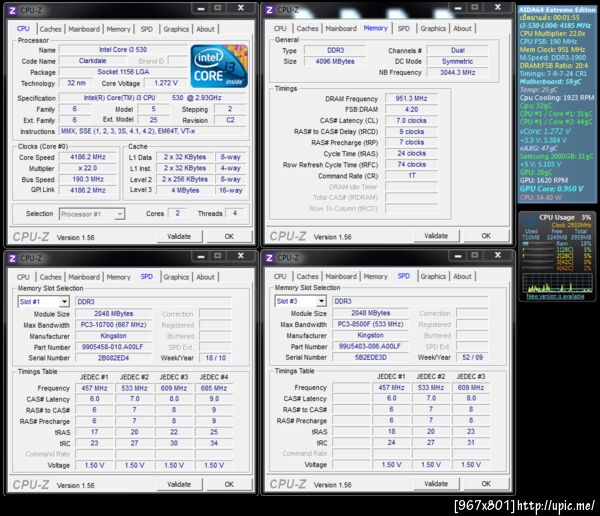Click Slot #1 Serial Number 2B082ED4
600x516 pixels.
(113, 358)
